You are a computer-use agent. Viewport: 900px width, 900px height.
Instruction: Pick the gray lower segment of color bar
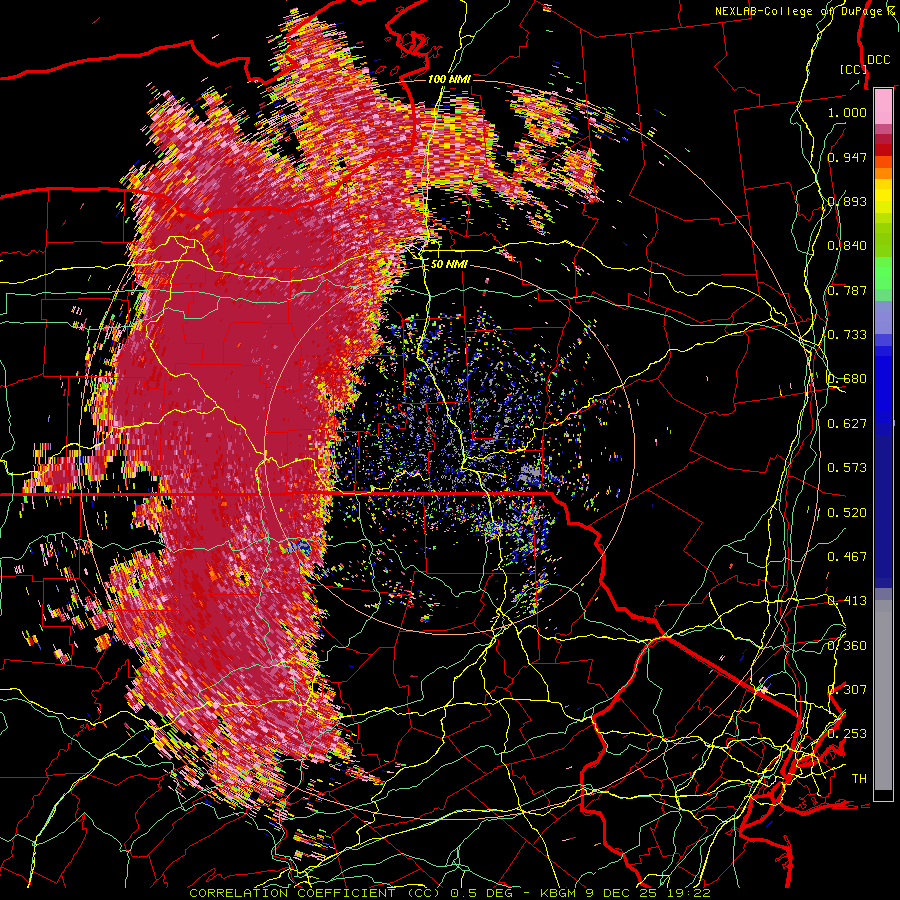tap(883, 695)
